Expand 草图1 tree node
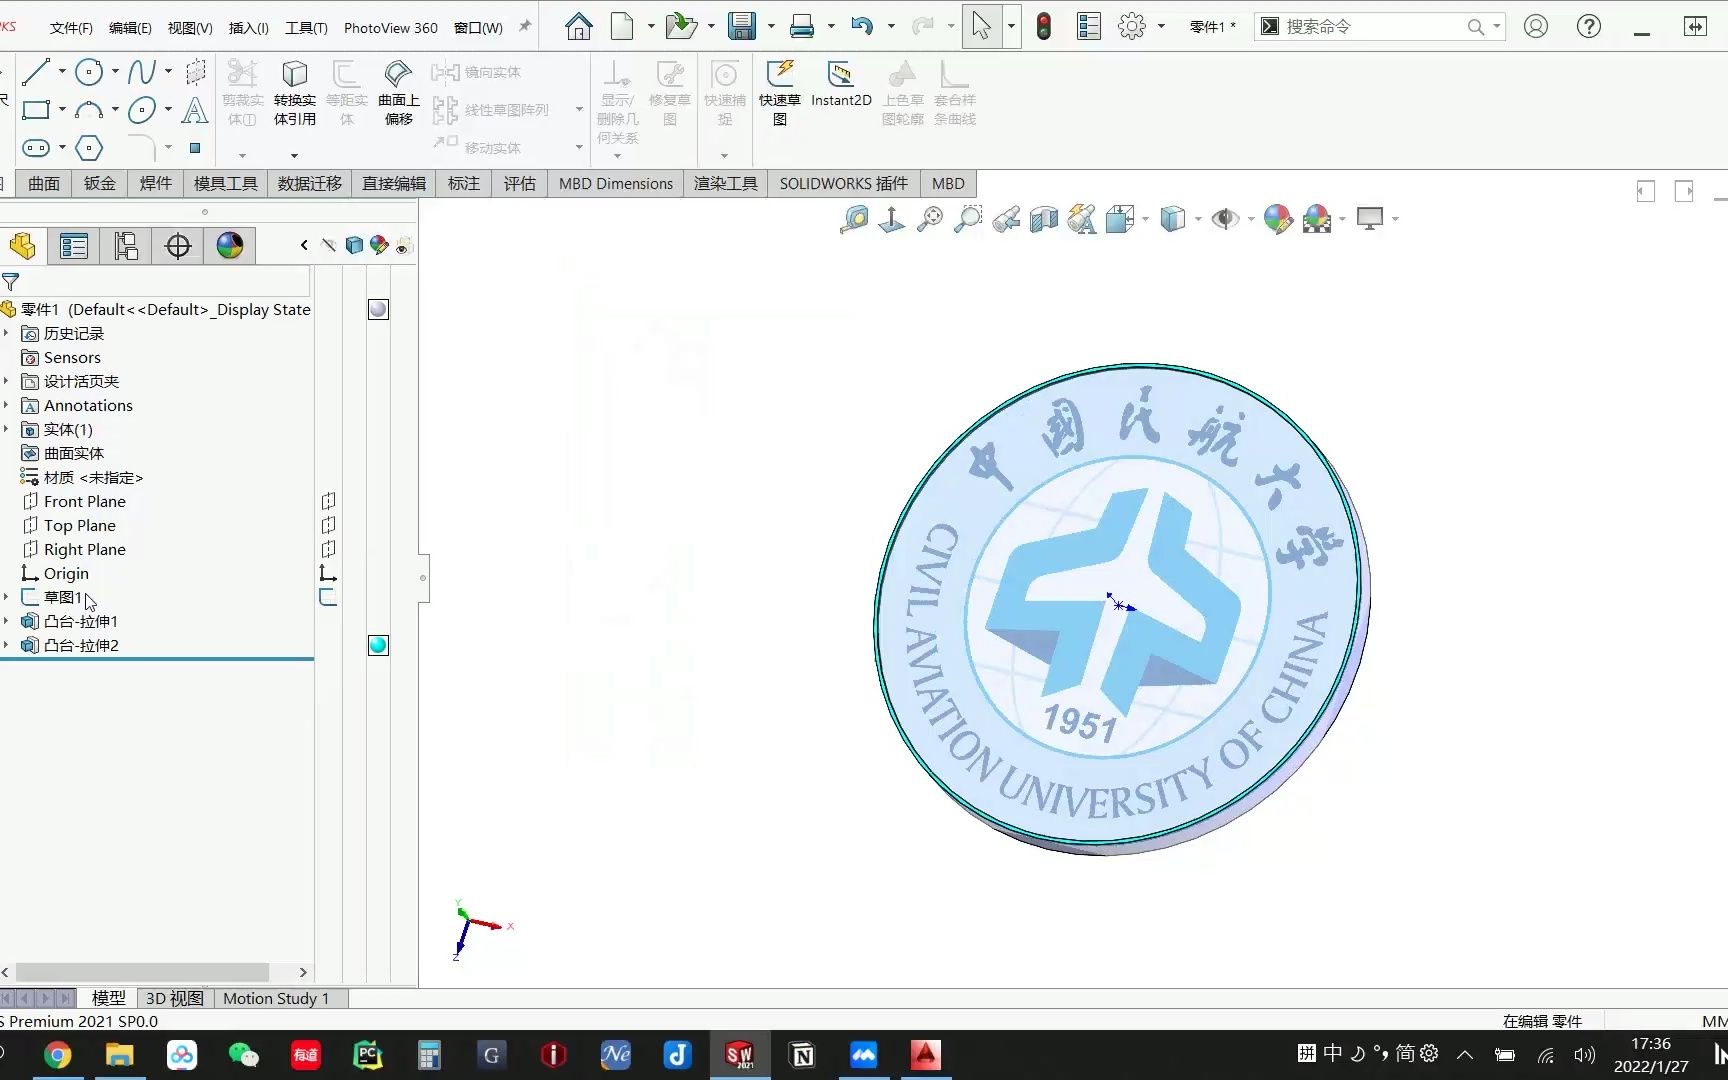1728x1080 pixels. [x=6, y=597]
